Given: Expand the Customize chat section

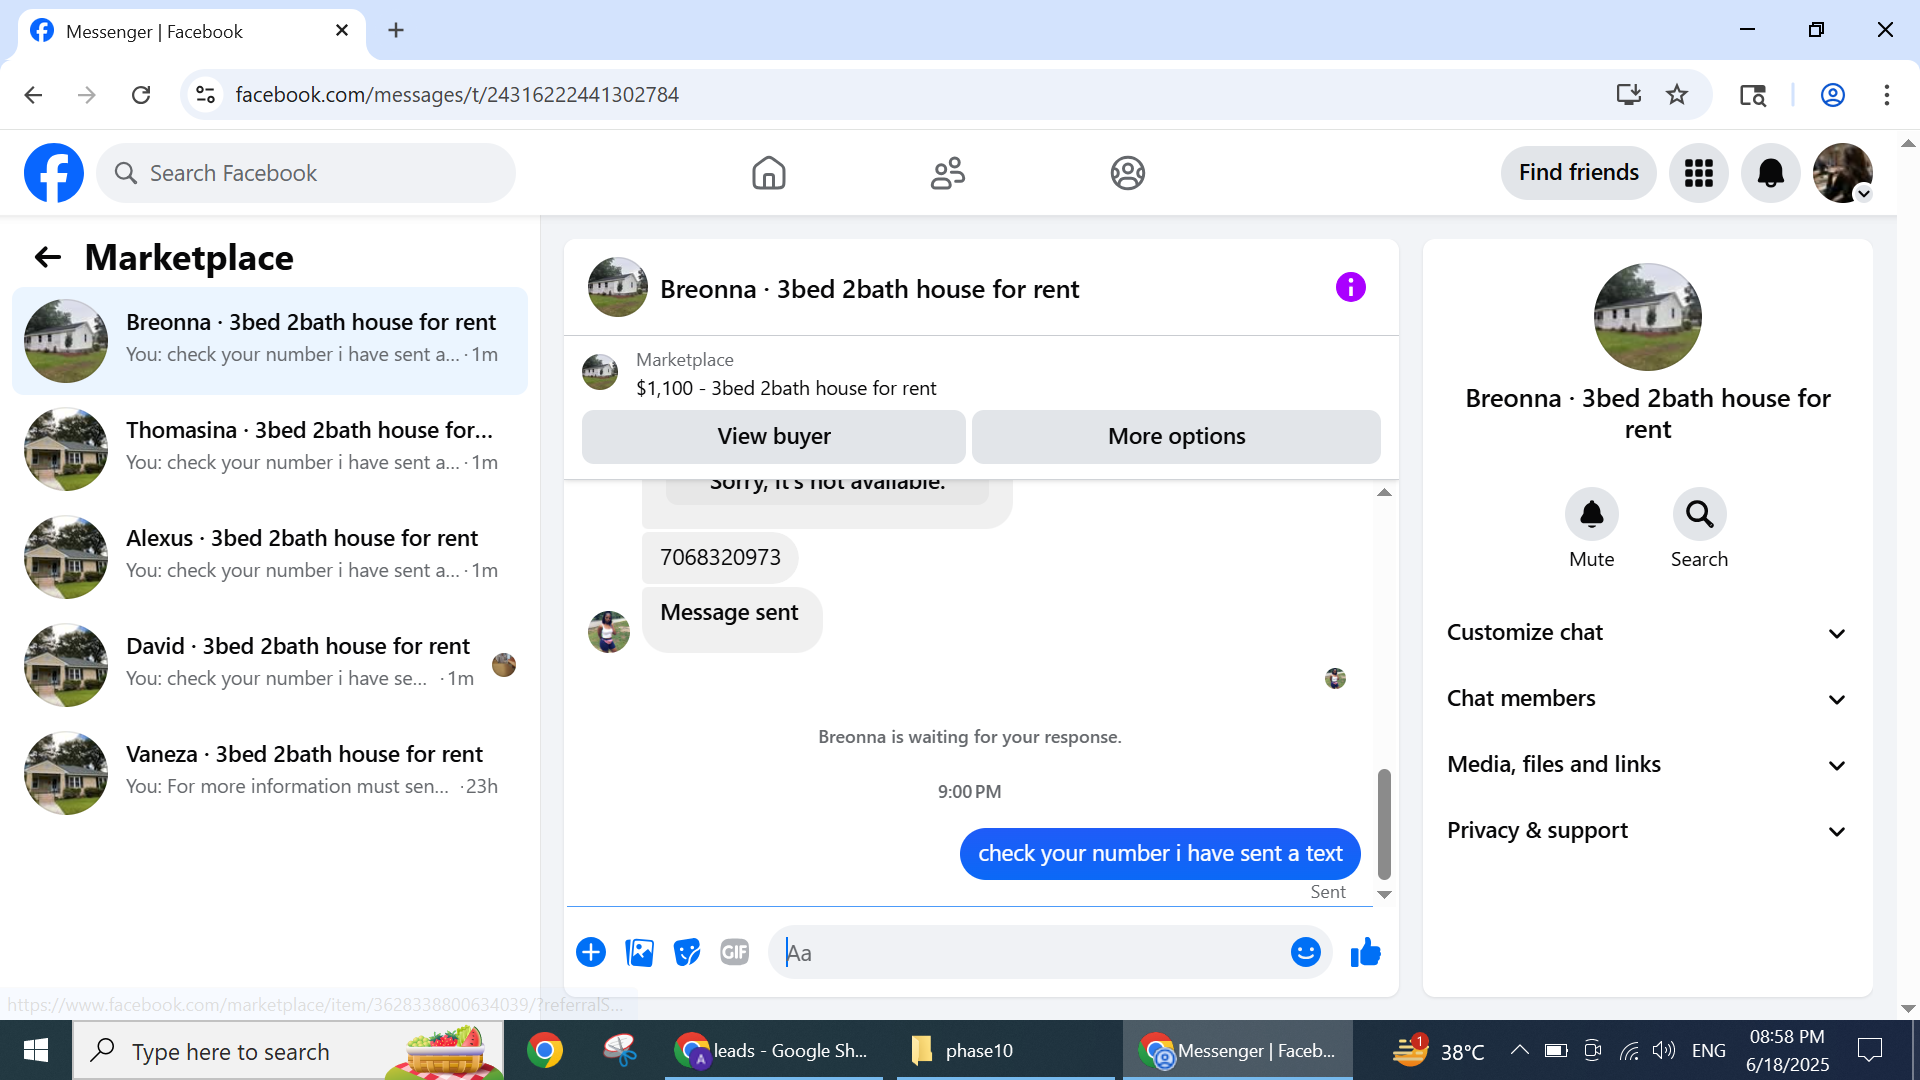Looking at the screenshot, I should (1647, 633).
